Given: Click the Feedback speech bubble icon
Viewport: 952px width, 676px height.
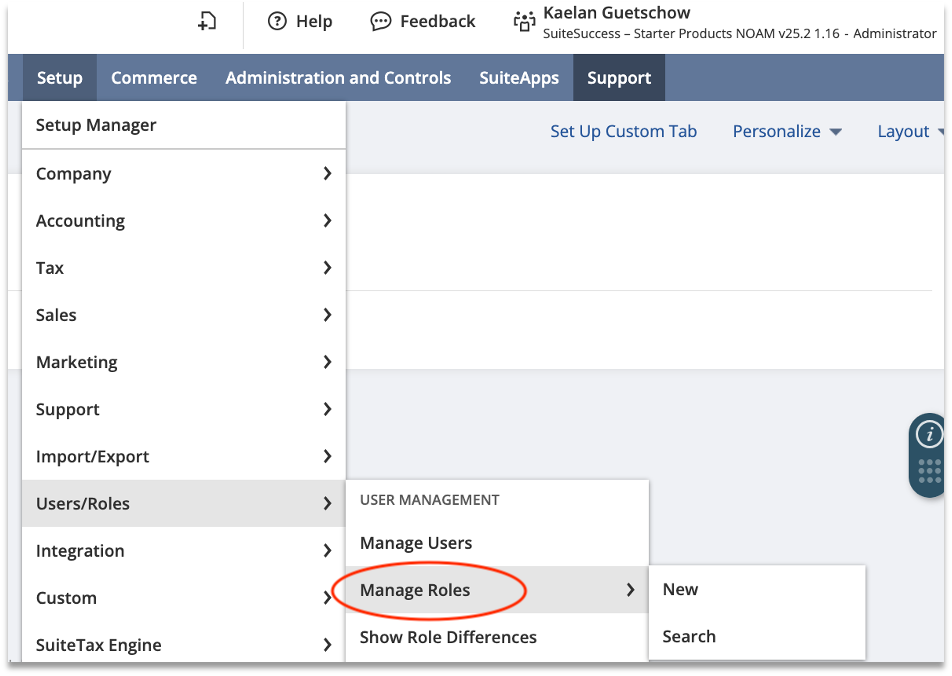Looking at the screenshot, I should (x=381, y=22).
